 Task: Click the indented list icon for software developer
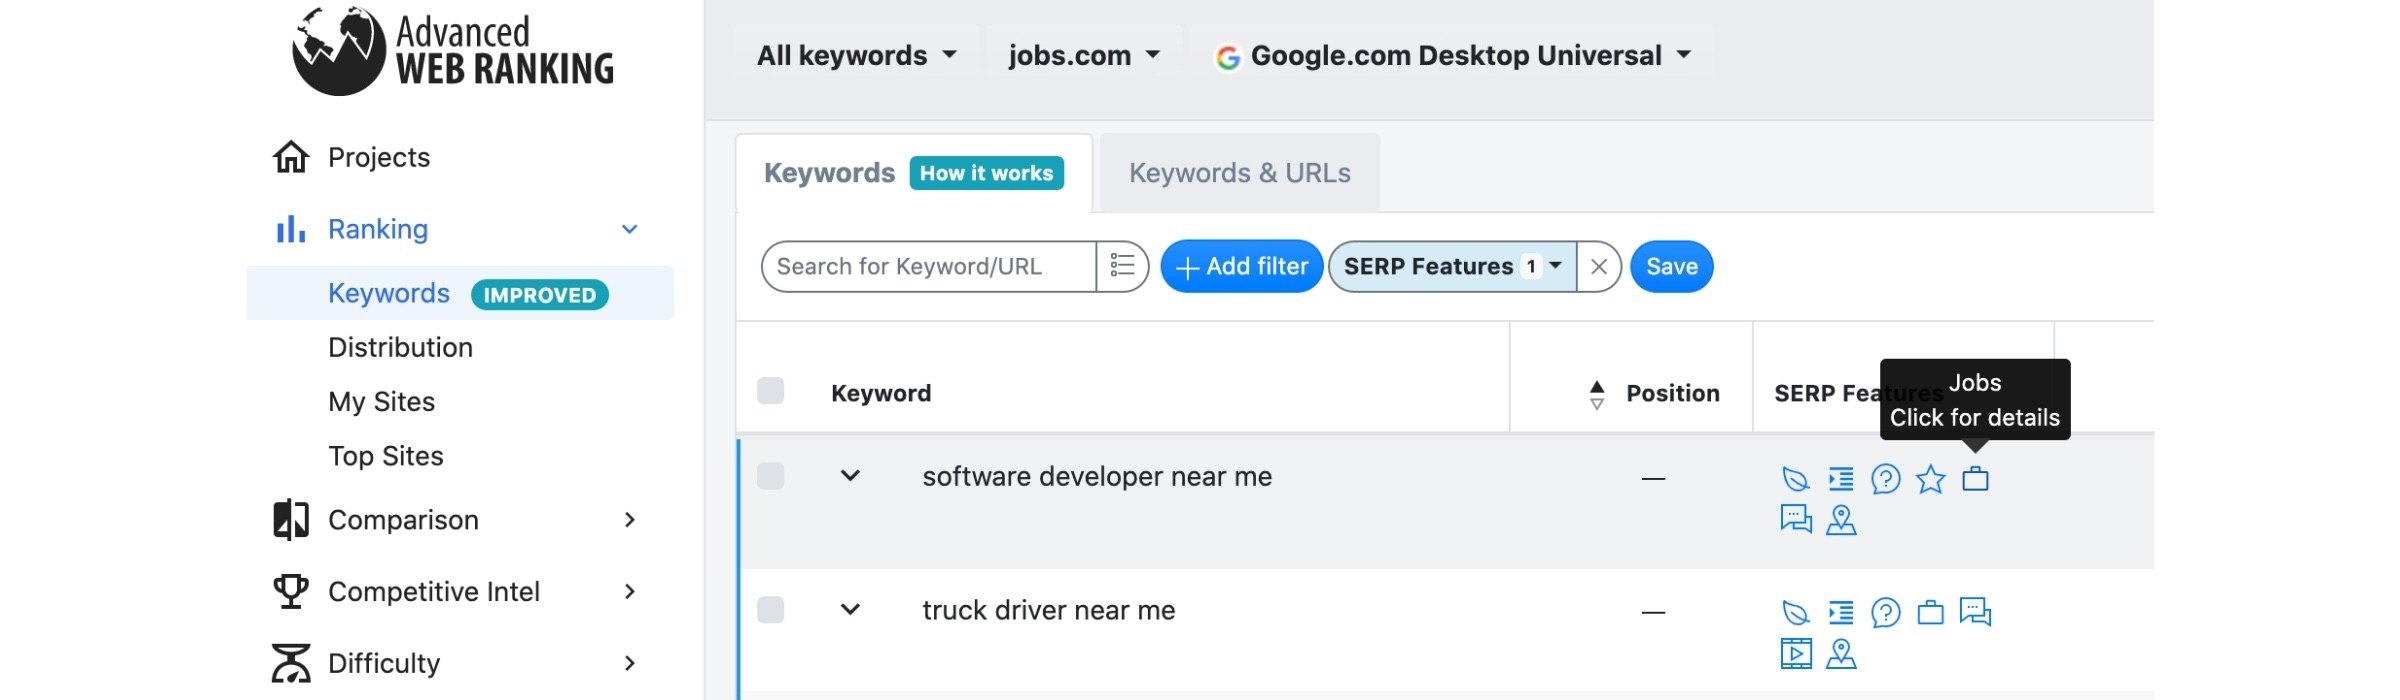pyautogui.click(x=1841, y=479)
